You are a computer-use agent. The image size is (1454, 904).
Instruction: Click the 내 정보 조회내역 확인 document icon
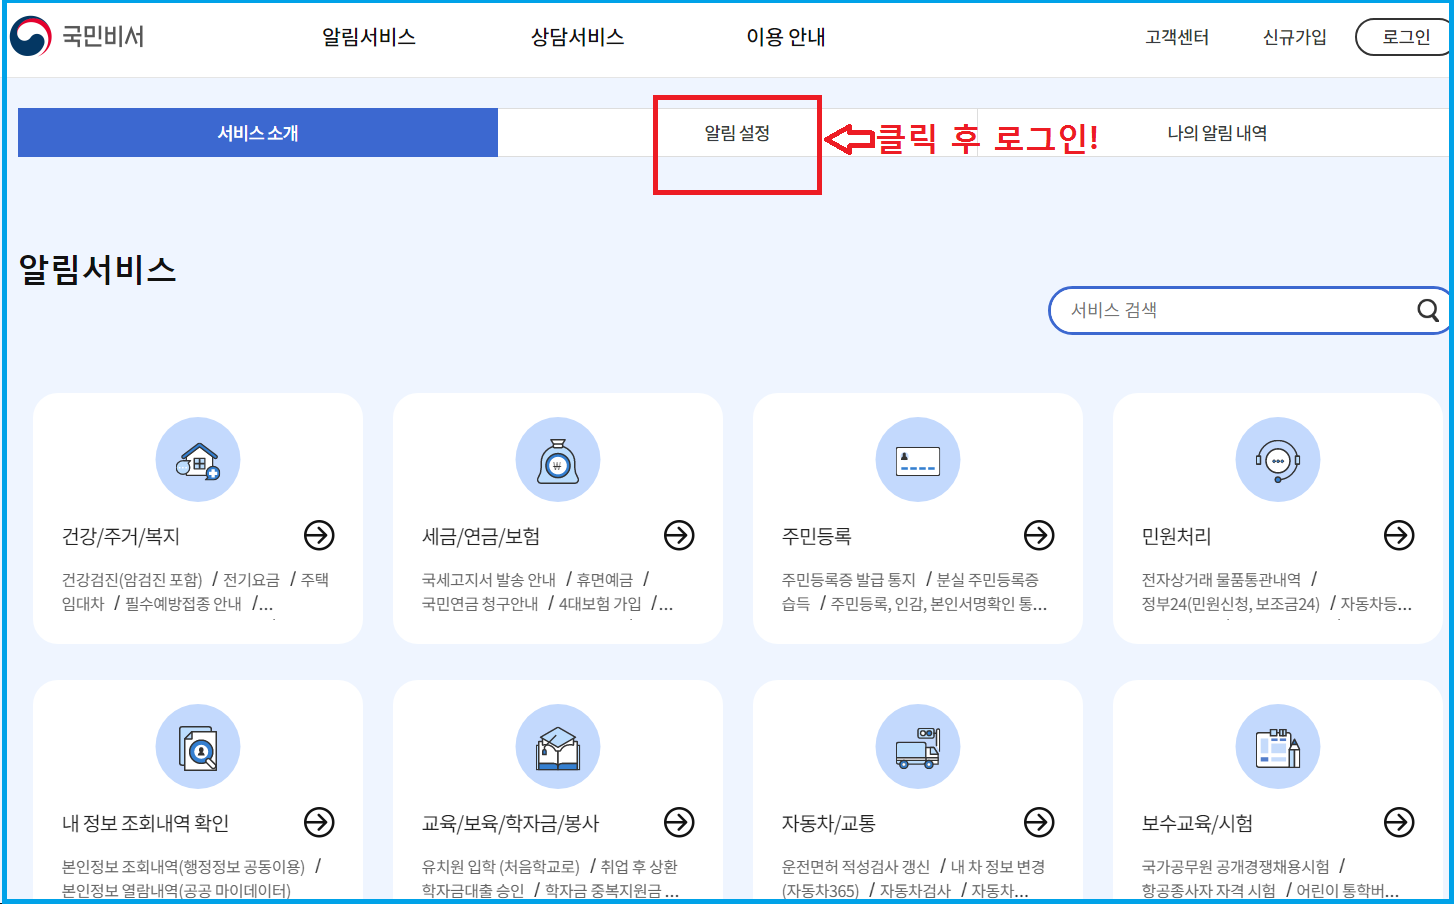tap(197, 746)
